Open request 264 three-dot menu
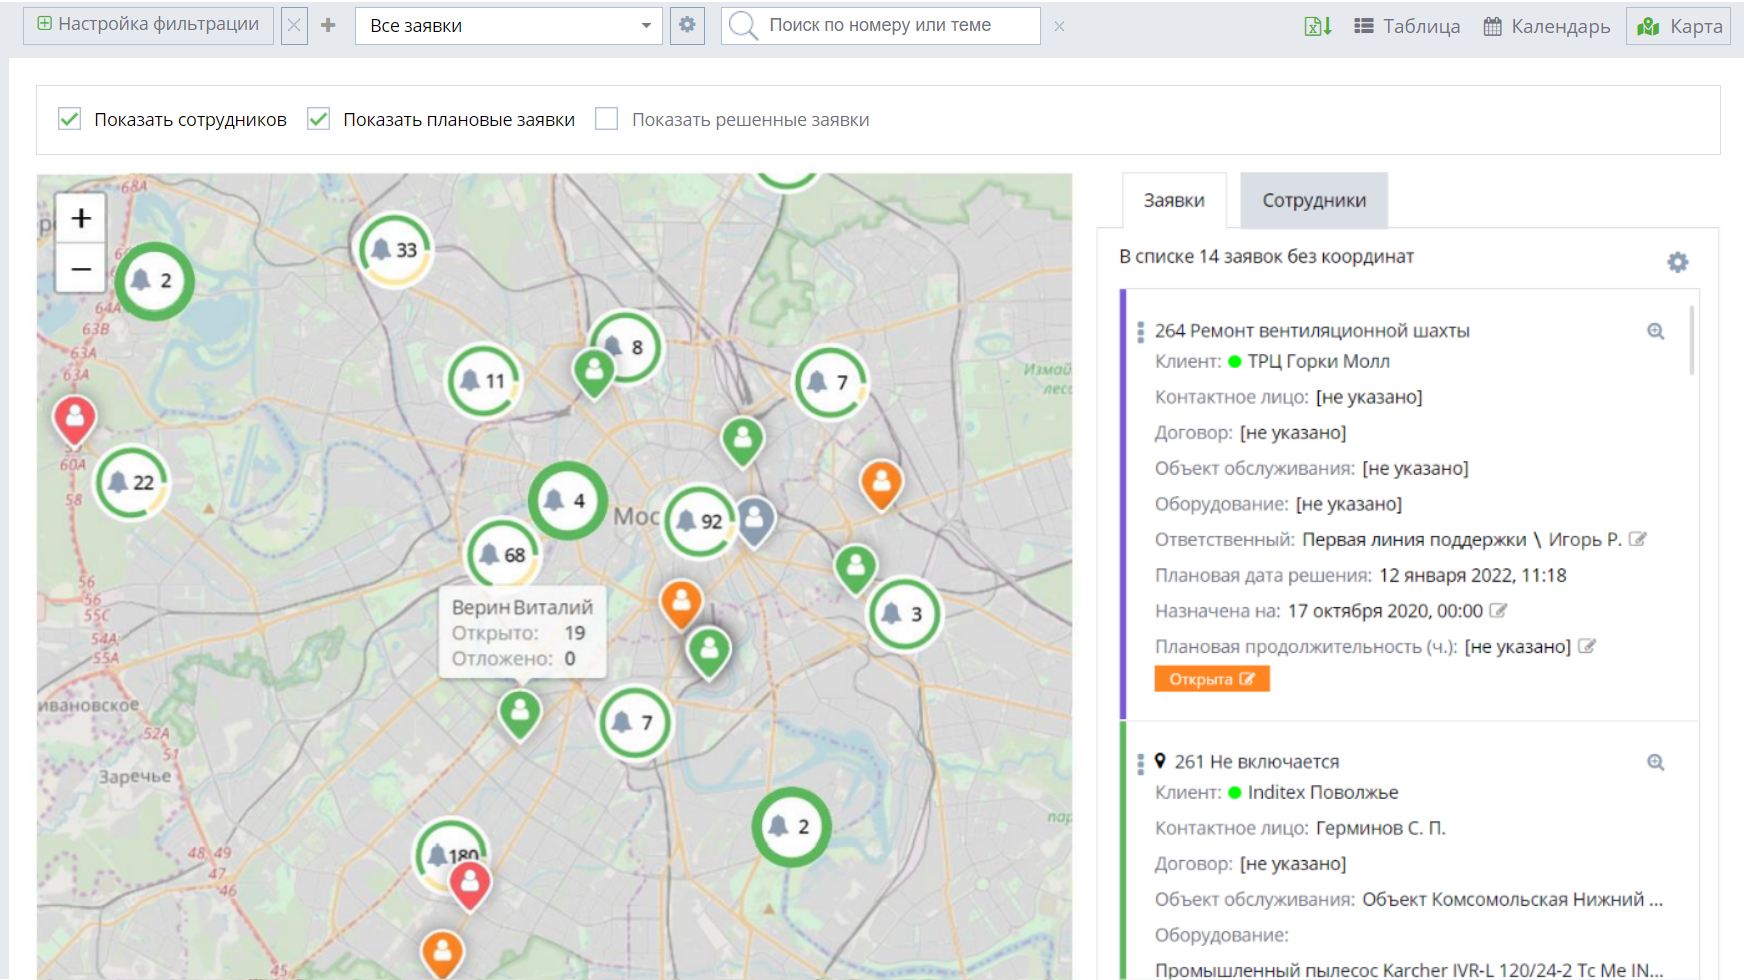Viewport: 1744px width, 980px height. (x=1140, y=332)
